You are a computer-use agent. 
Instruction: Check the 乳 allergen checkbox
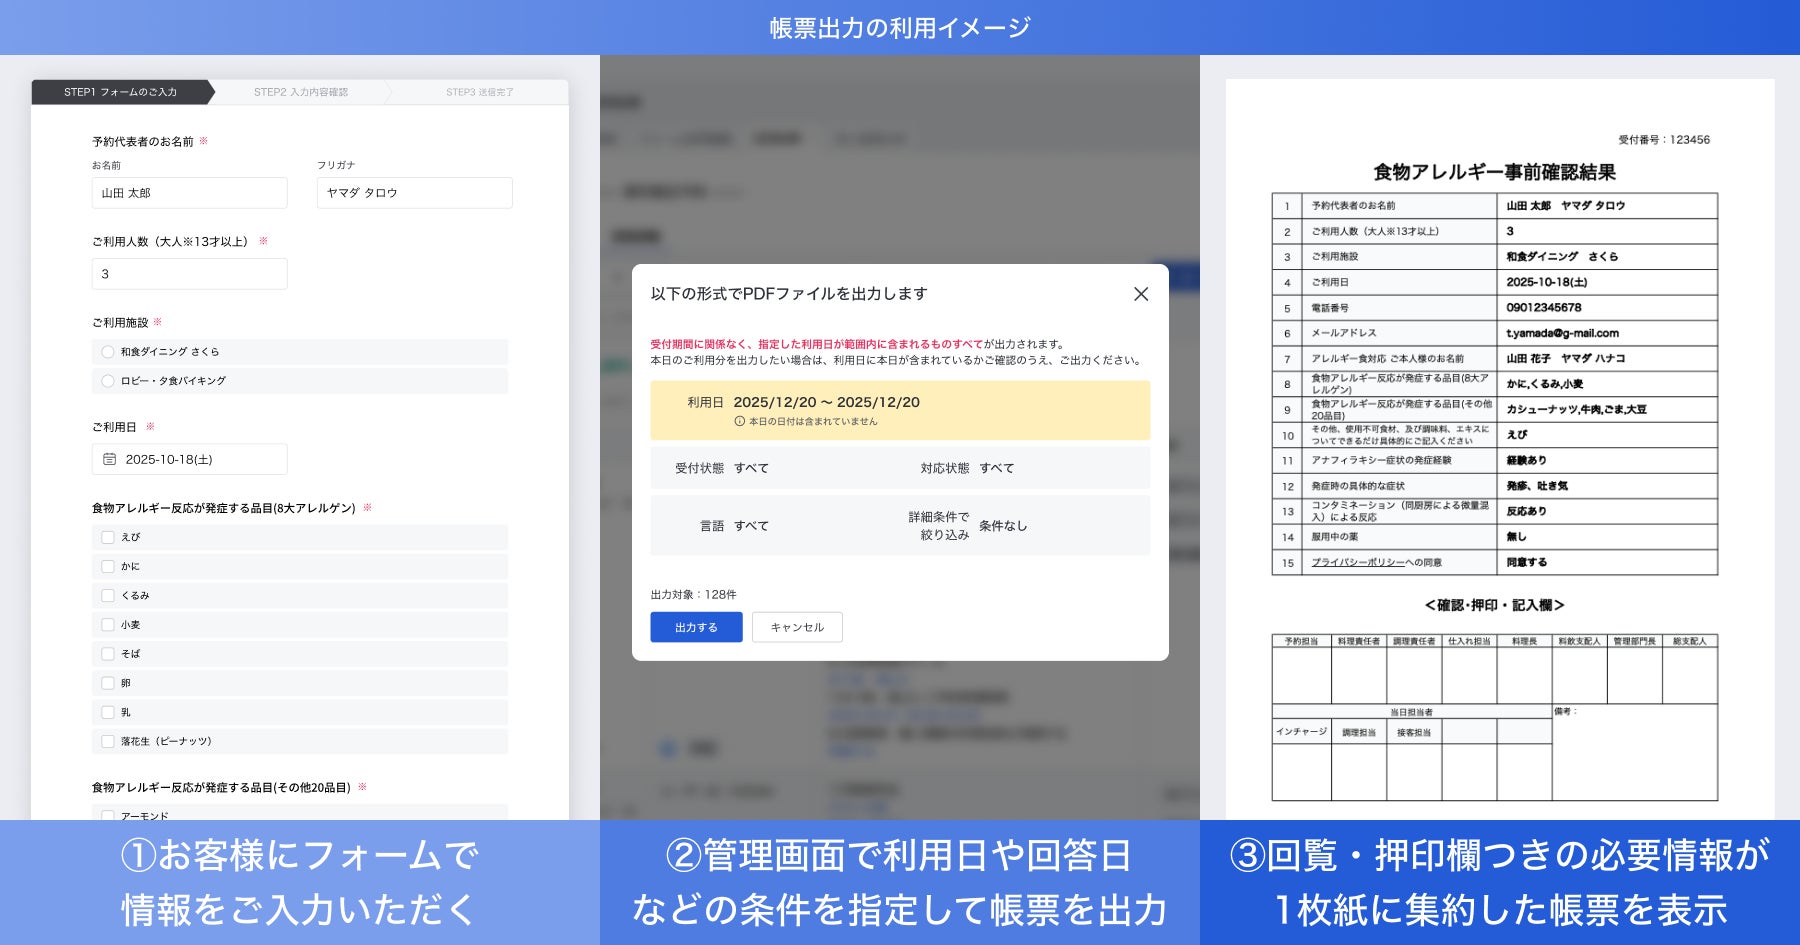[x=108, y=712]
